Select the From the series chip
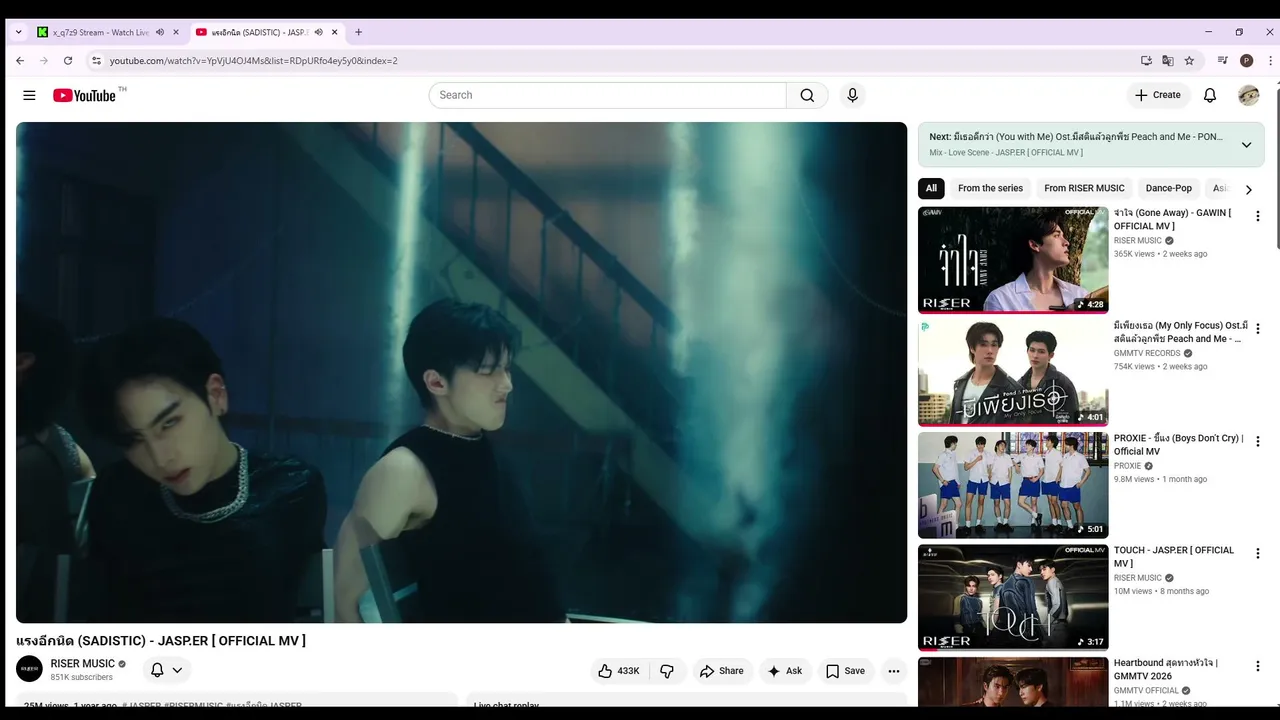1280x720 pixels. [x=990, y=188]
